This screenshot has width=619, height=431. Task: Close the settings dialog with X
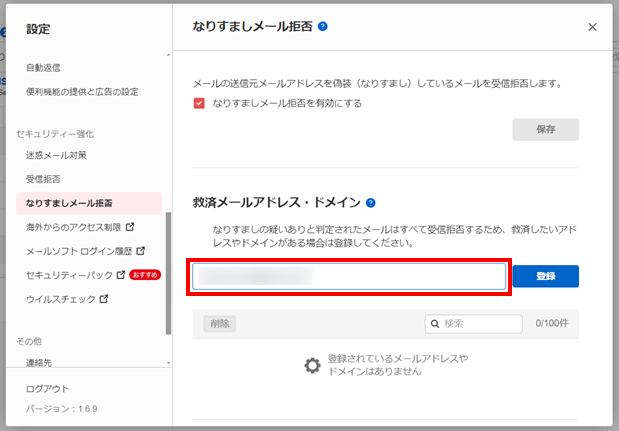(x=592, y=28)
